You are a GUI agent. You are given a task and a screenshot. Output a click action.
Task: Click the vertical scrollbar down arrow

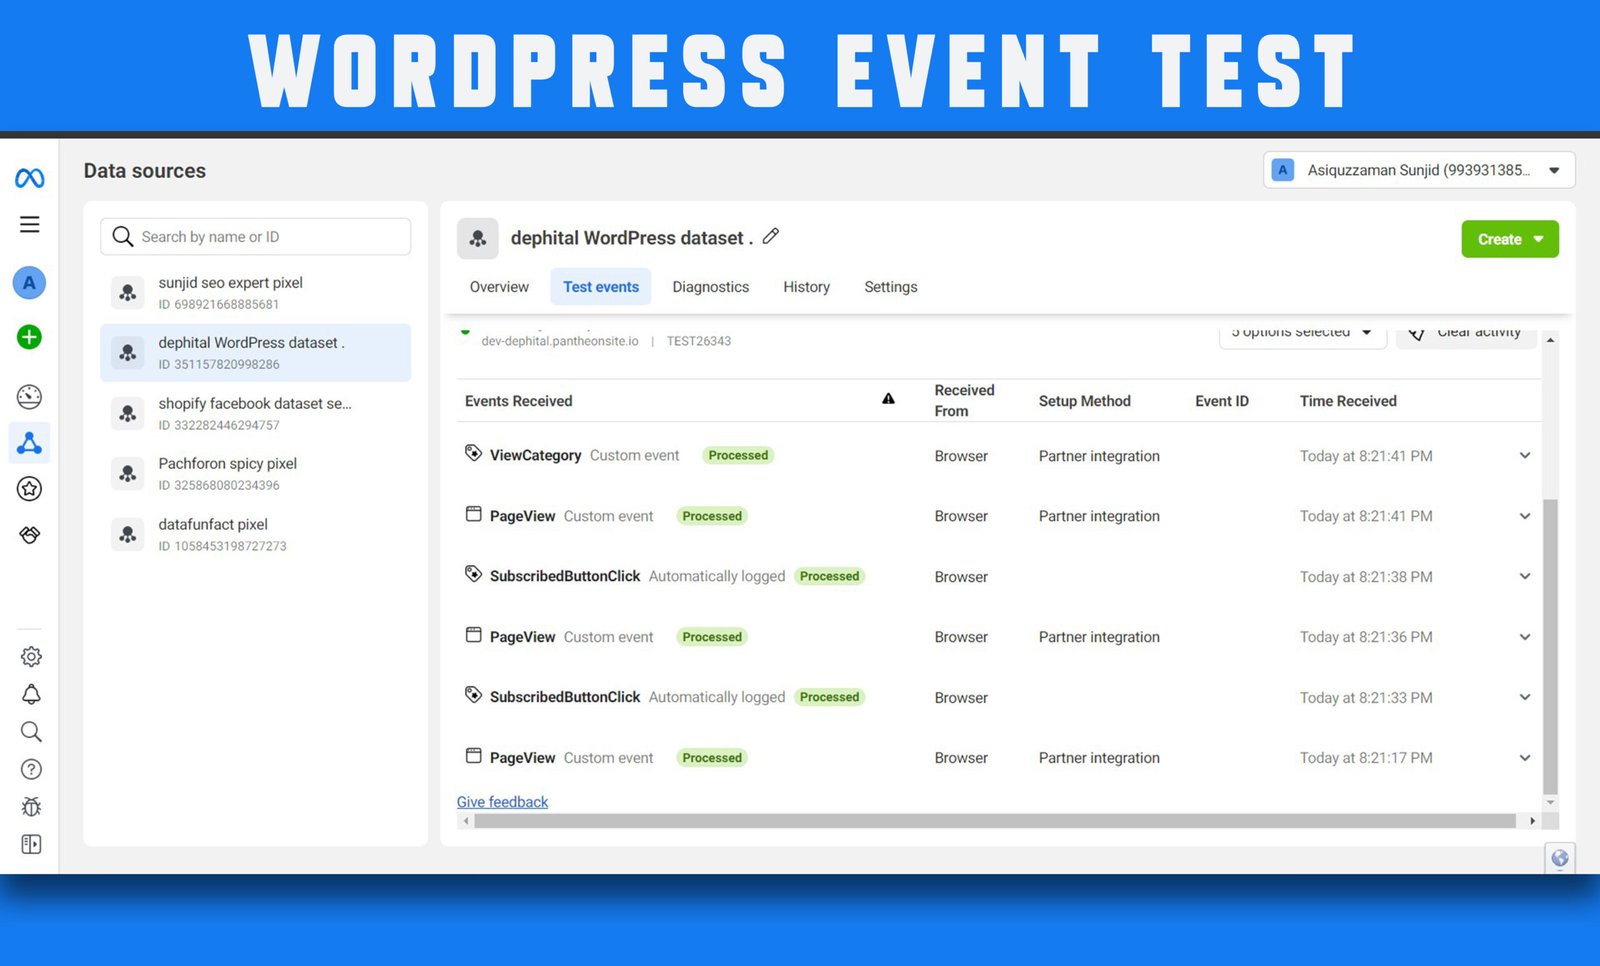(1550, 803)
